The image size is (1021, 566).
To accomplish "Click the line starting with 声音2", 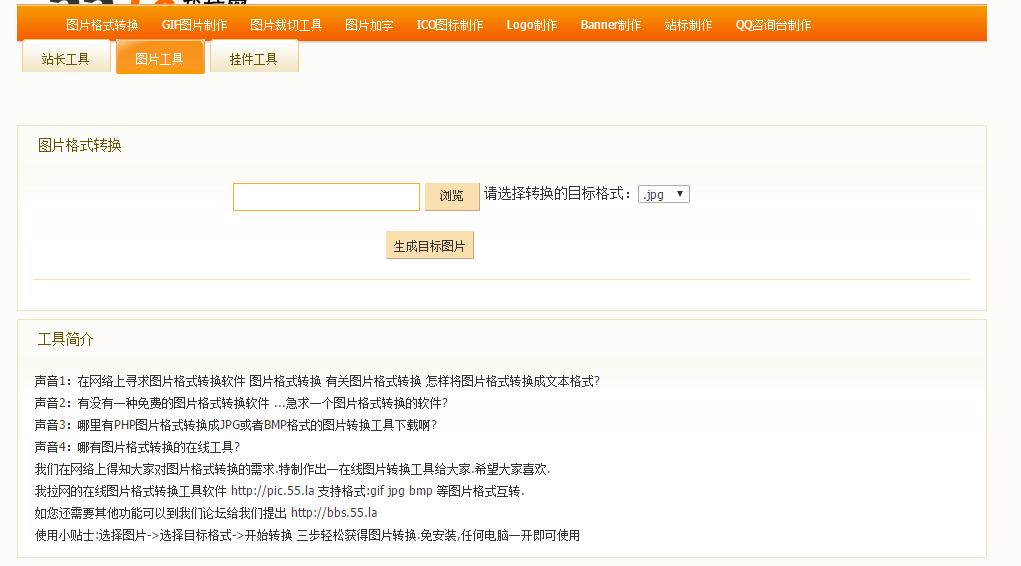I will click(x=241, y=403).
